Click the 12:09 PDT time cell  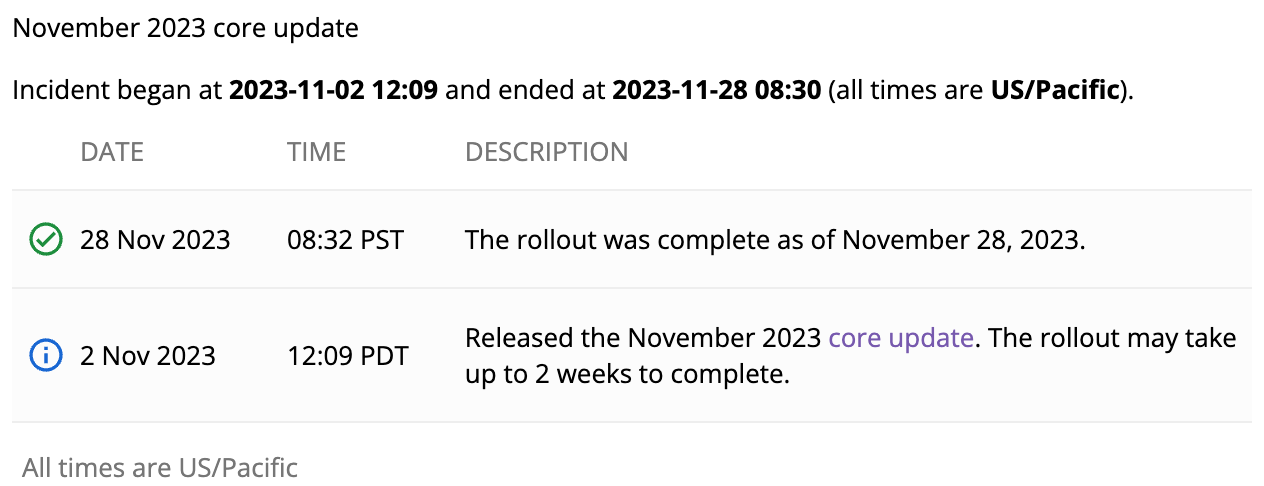pos(347,356)
